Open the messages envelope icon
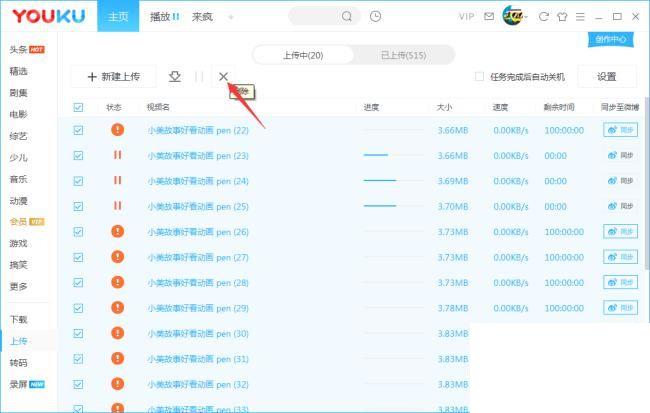This screenshot has height=413, width=650. coord(488,17)
